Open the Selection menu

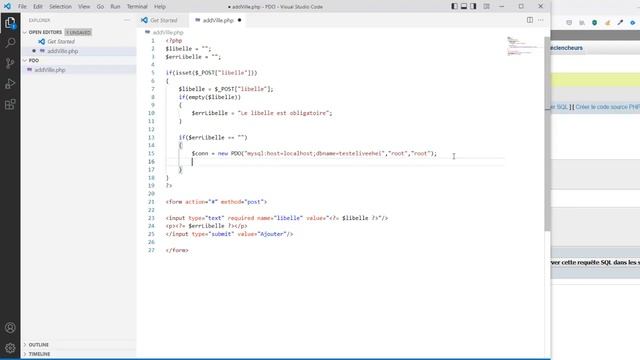tap(60, 7)
